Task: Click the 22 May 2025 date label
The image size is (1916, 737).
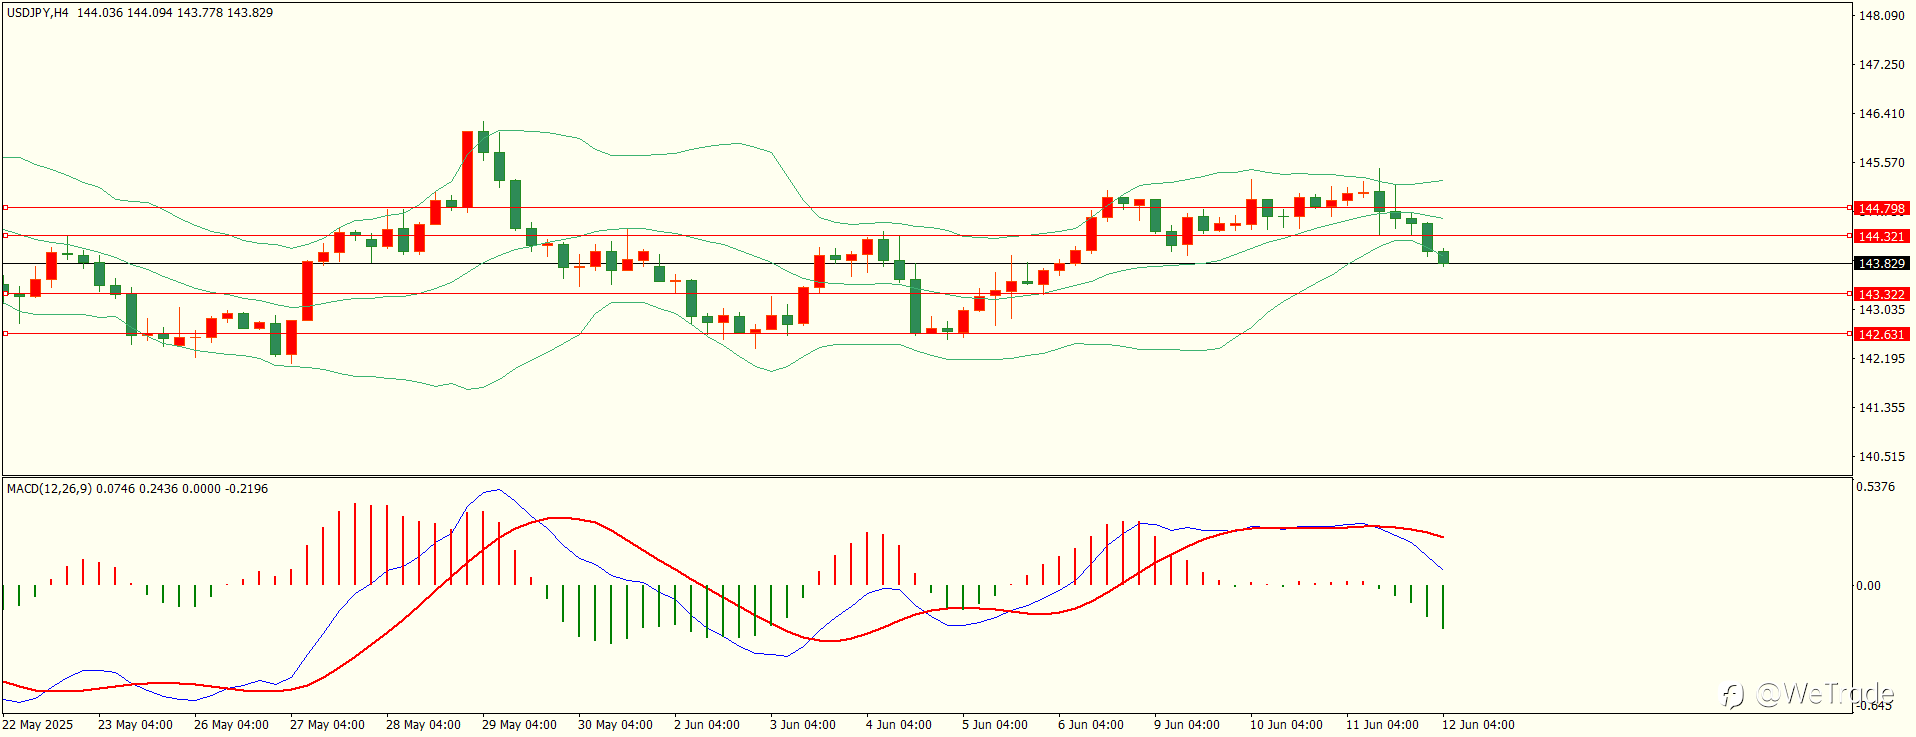Action: tap(38, 725)
